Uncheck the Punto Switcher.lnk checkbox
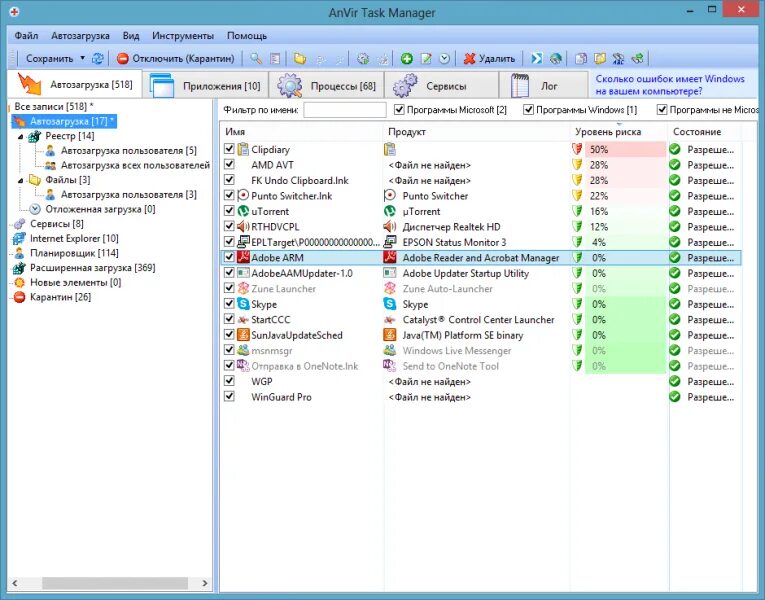The height and width of the screenshot is (600, 765). [x=229, y=195]
